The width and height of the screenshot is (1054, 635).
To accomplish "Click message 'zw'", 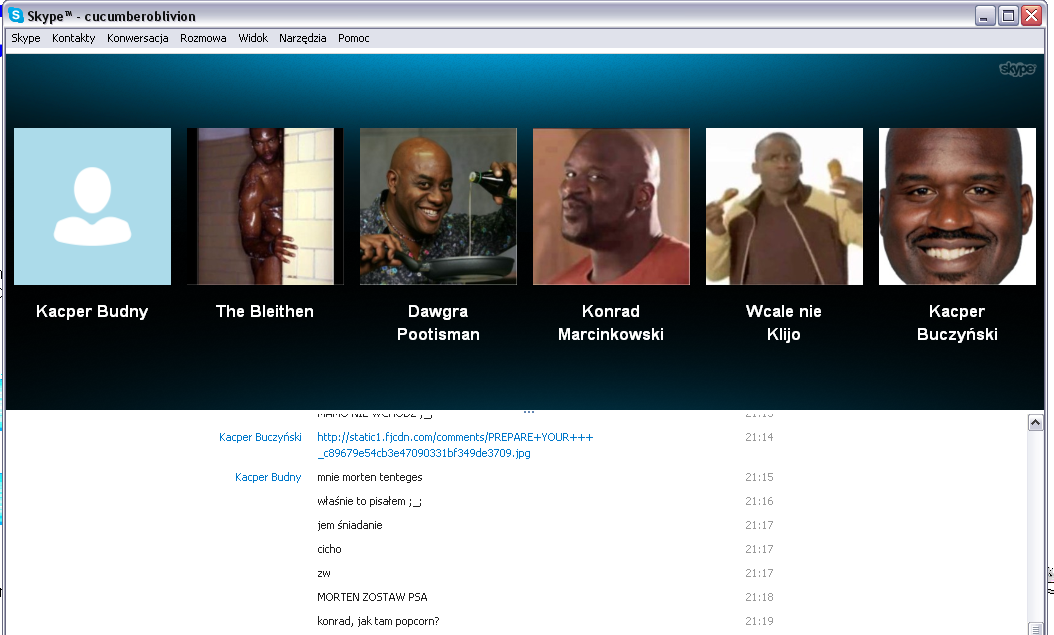I will click(324, 573).
